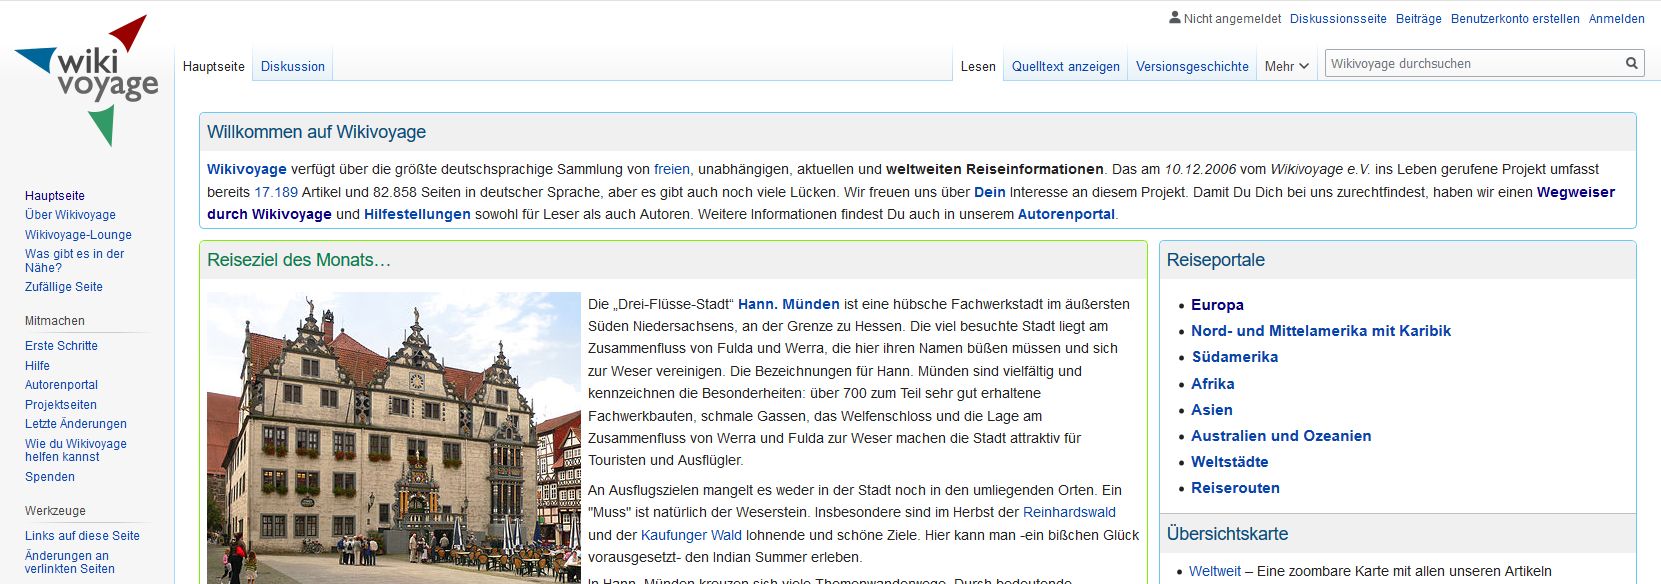Open Autorenportal in the sidebar
This screenshot has width=1661, height=584.
pos(61,385)
